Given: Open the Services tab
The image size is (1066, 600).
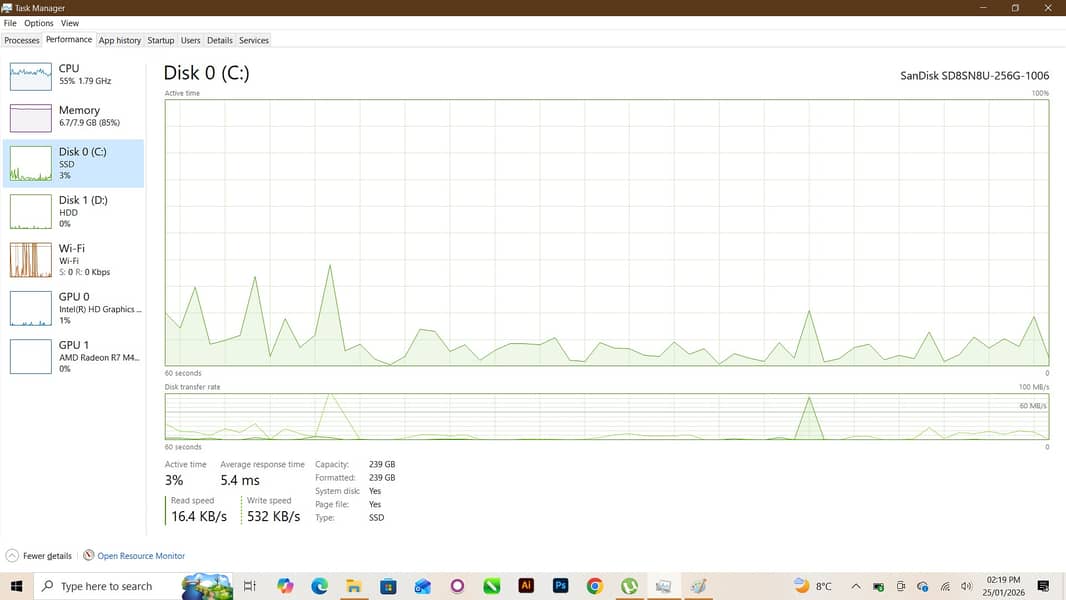Looking at the screenshot, I should click(x=253, y=40).
